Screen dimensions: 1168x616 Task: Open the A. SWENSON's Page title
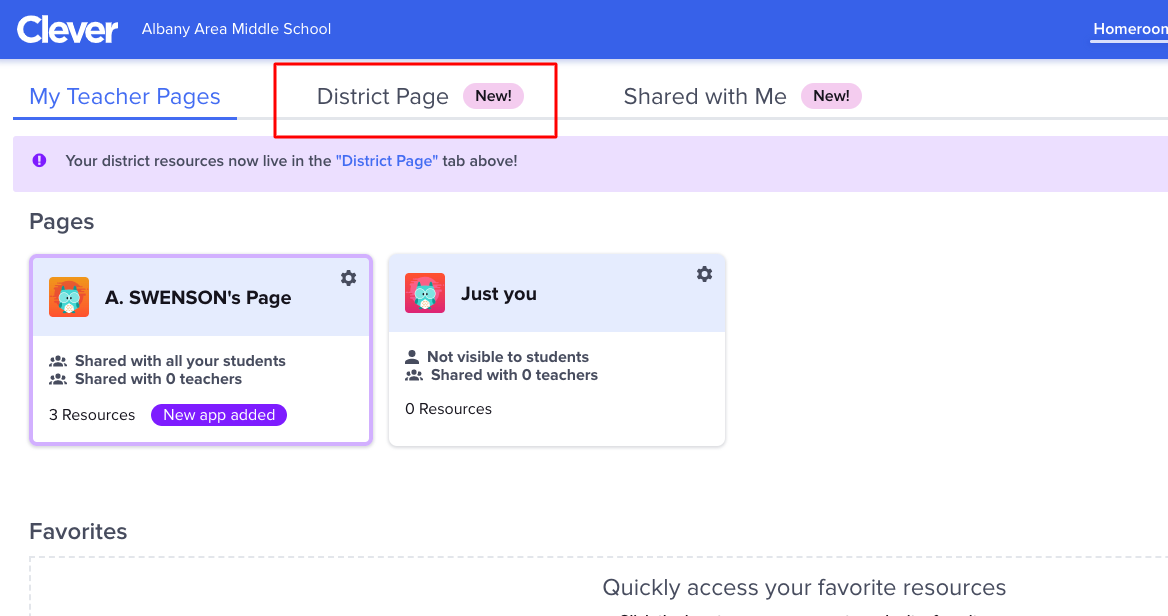[198, 297]
